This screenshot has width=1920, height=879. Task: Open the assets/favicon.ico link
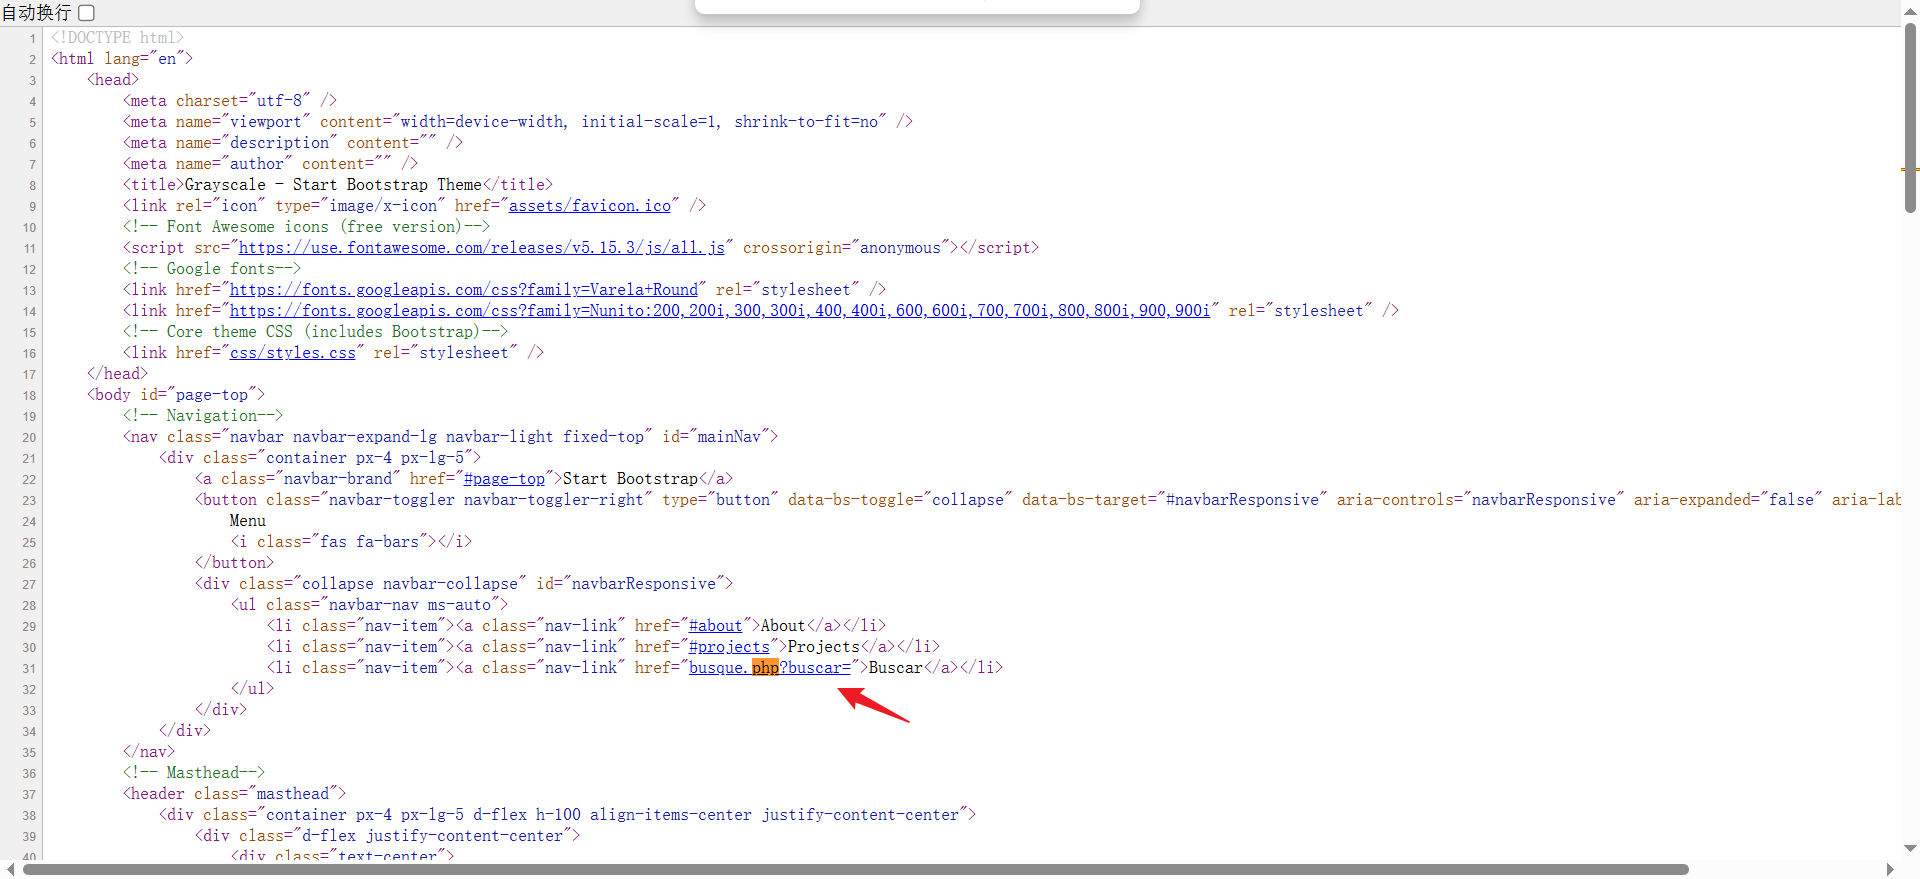click(589, 206)
